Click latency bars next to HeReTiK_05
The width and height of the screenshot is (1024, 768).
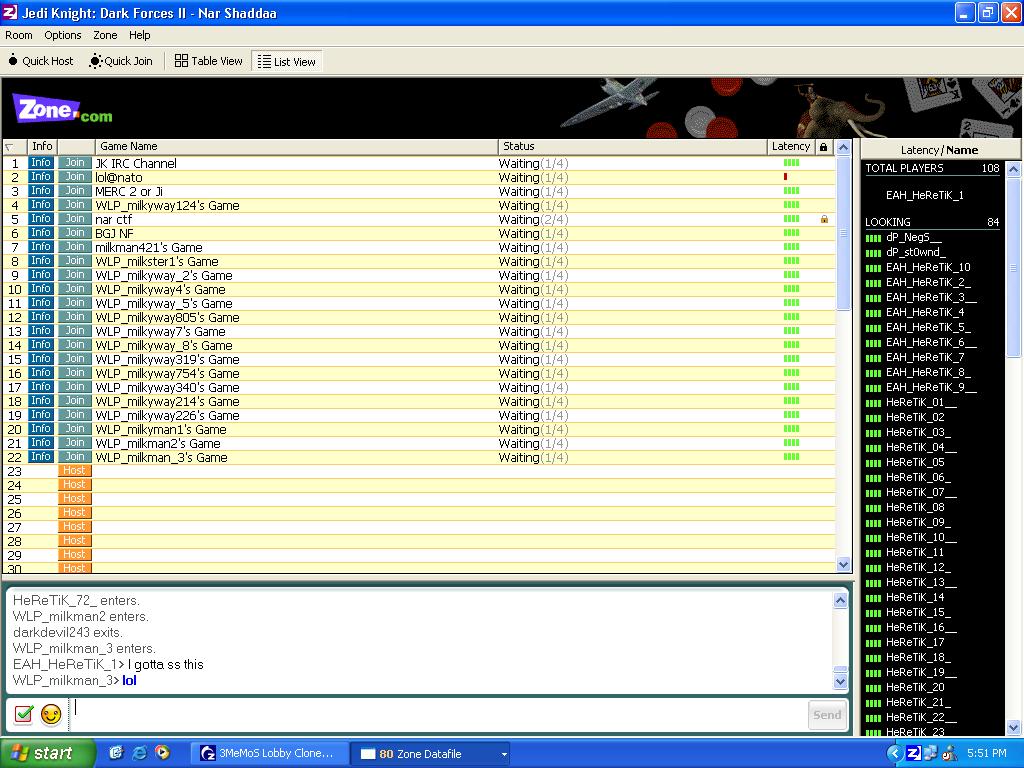(x=873, y=463)
